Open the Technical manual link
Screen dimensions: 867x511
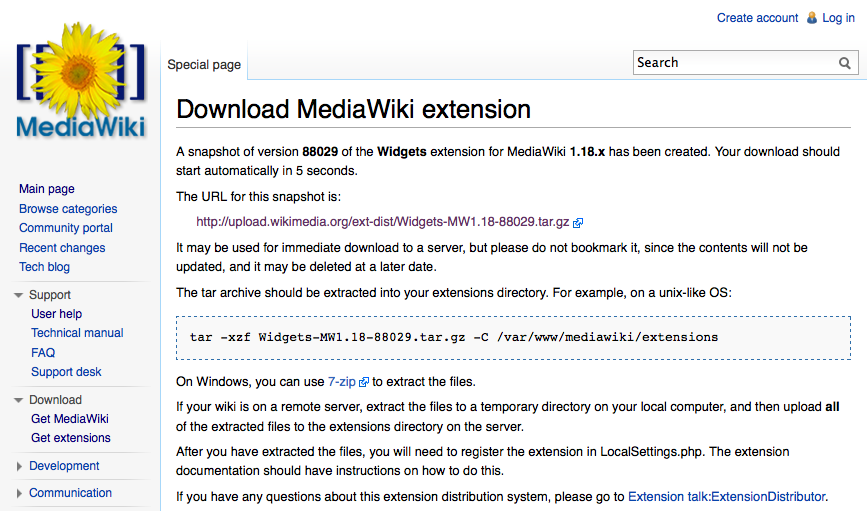(x=77, y=333)
